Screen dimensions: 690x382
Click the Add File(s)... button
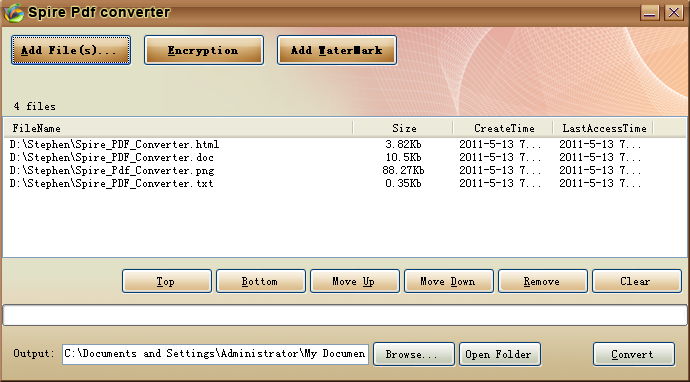[71, 50]
